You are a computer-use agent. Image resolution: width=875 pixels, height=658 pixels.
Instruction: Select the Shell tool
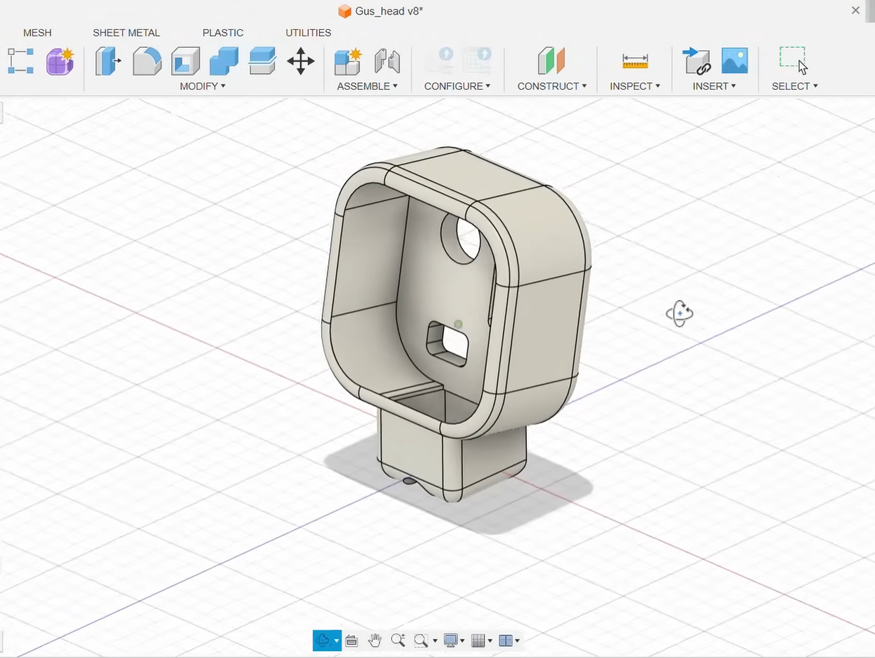click(185, 61)
